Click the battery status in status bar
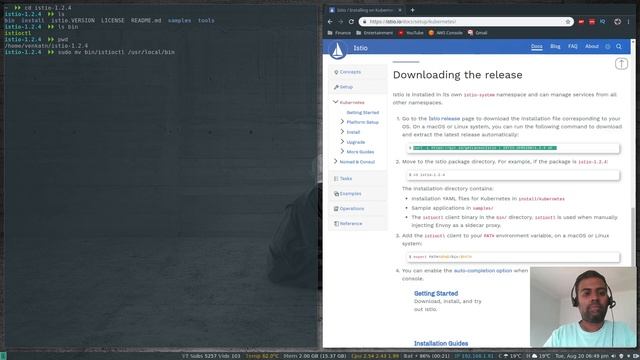Image resolution: width=640 pixels, height=360 pixels. click(x=427, y=356)
